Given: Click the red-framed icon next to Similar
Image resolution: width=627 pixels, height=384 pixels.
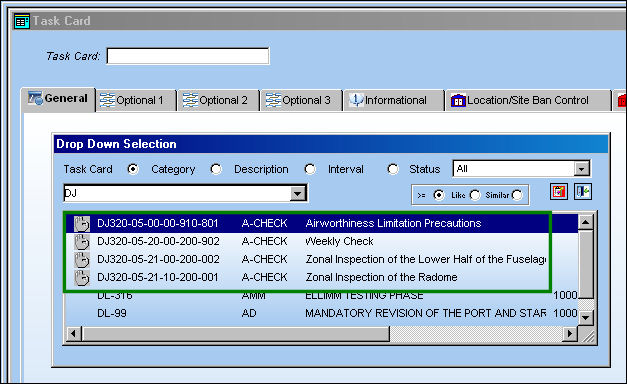Looking at the screenshot, I should [559, 192].
